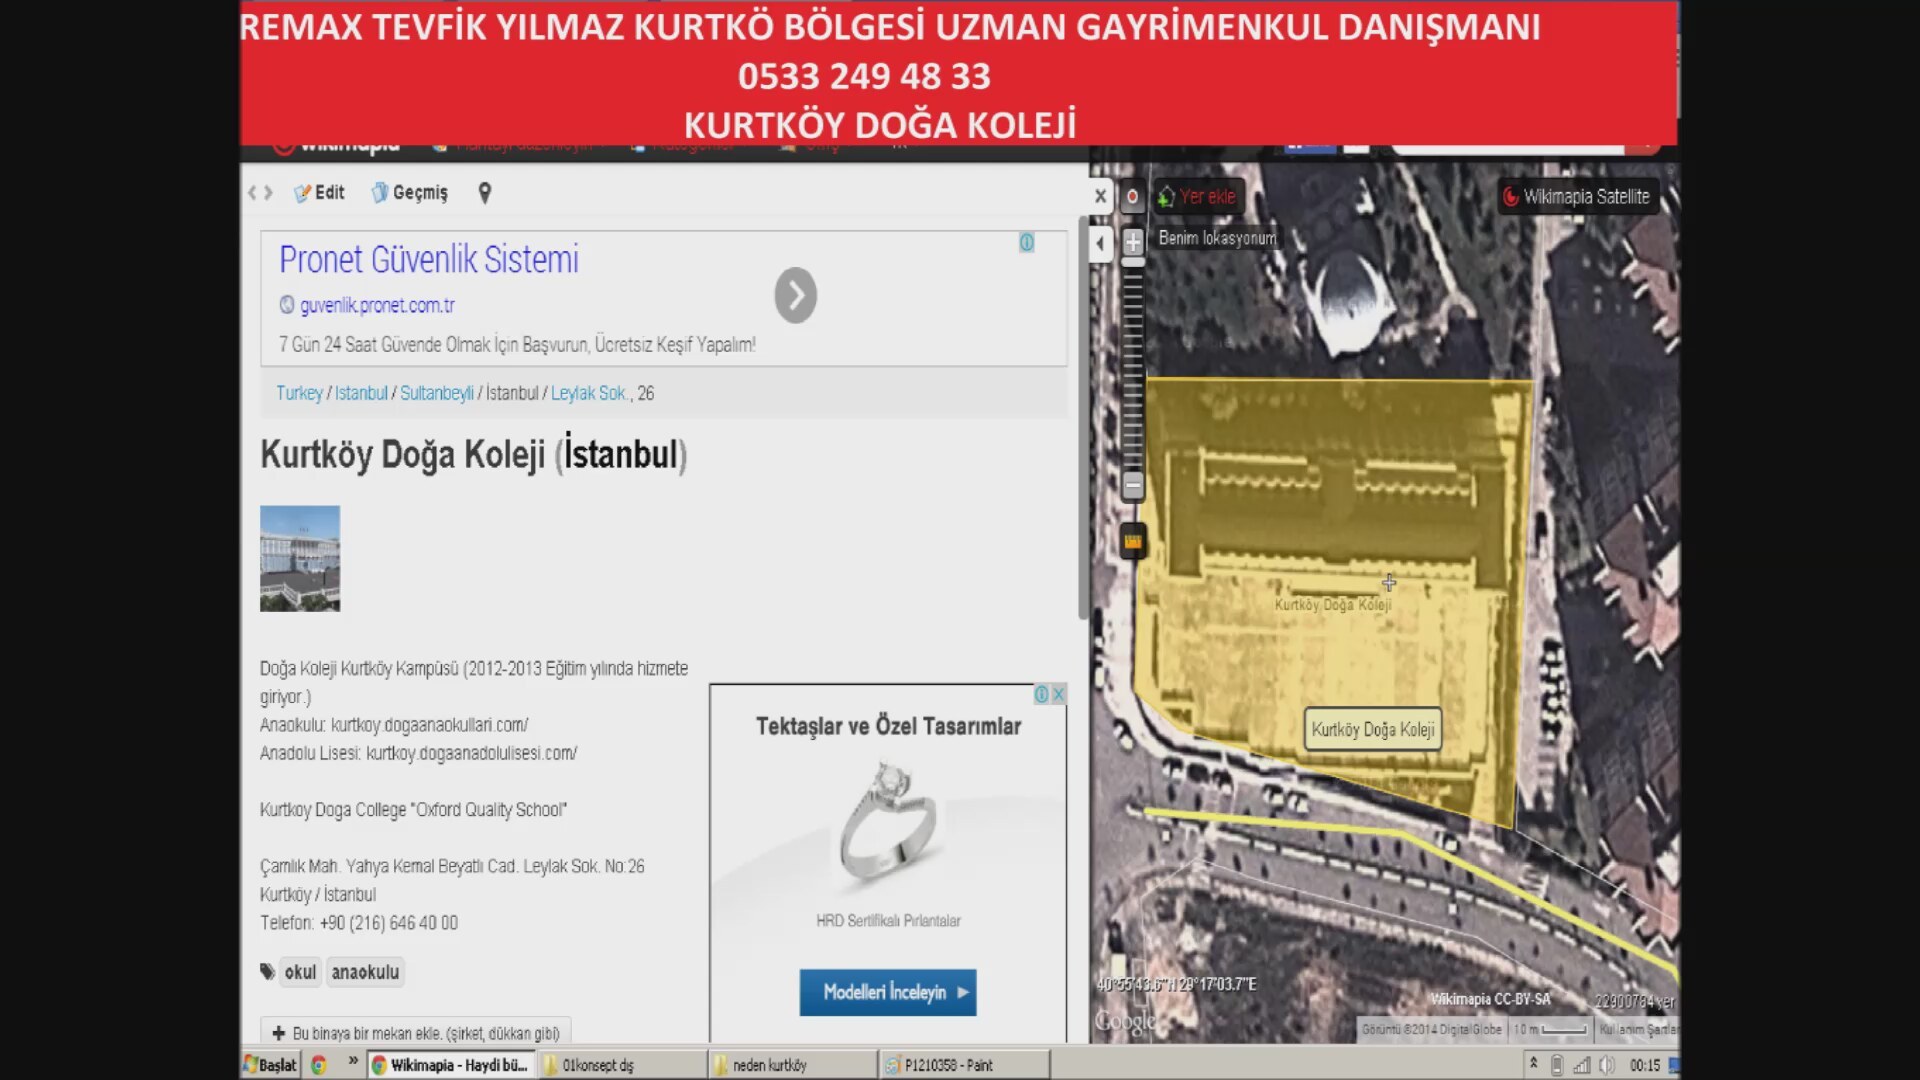Click the volume speaker tray icon
This screenshot has width=1920, height=1080.
click(x=1607, y=1065)
